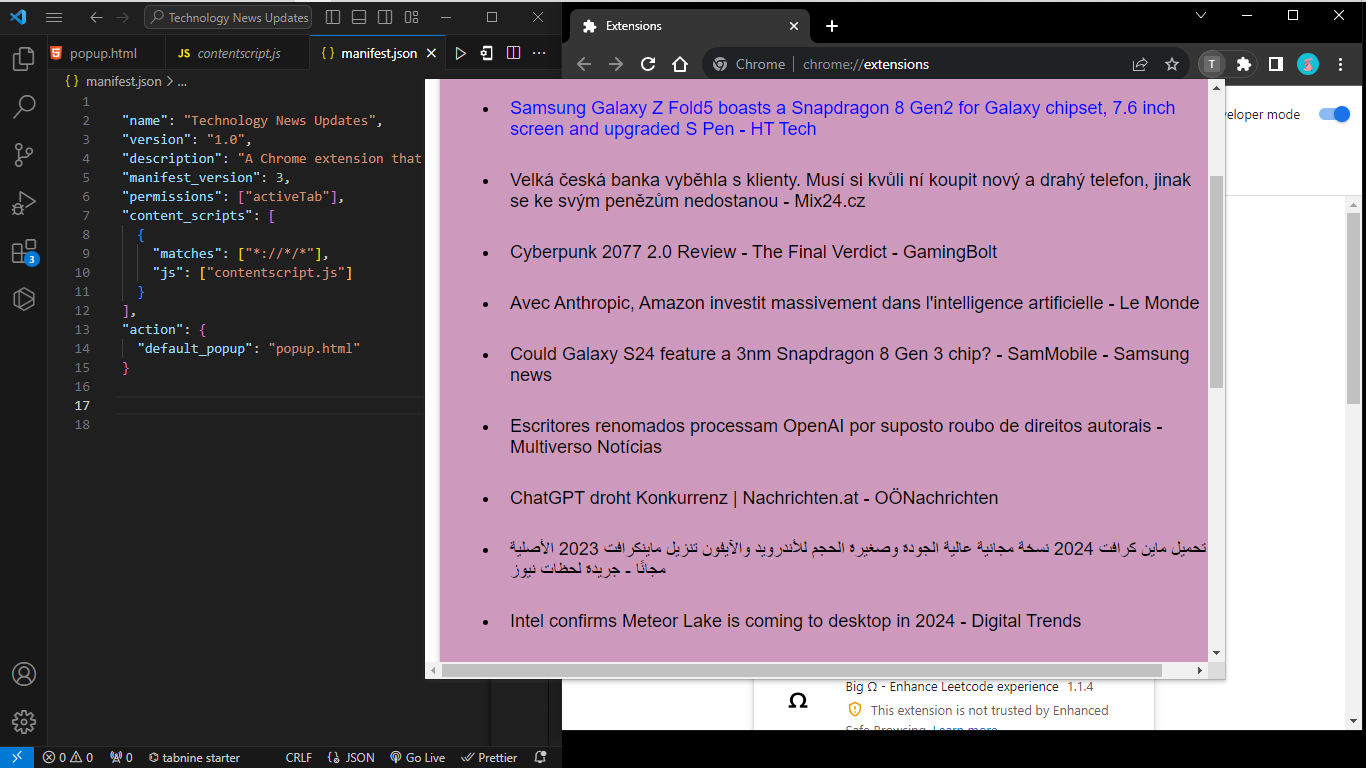1366x768 pixels.
Task: Open VS Code notifications bell in status bar
Action: 541,758
